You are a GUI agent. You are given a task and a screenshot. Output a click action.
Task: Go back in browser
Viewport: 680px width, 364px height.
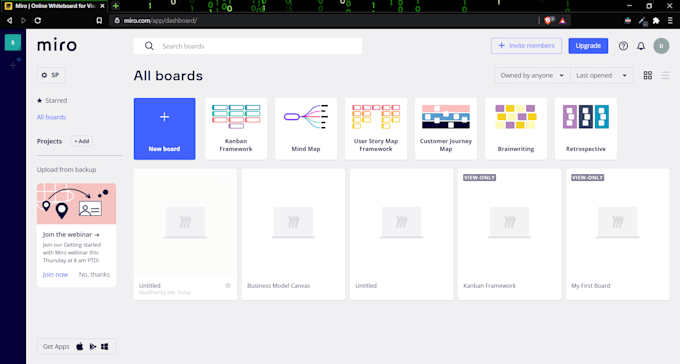10,20
